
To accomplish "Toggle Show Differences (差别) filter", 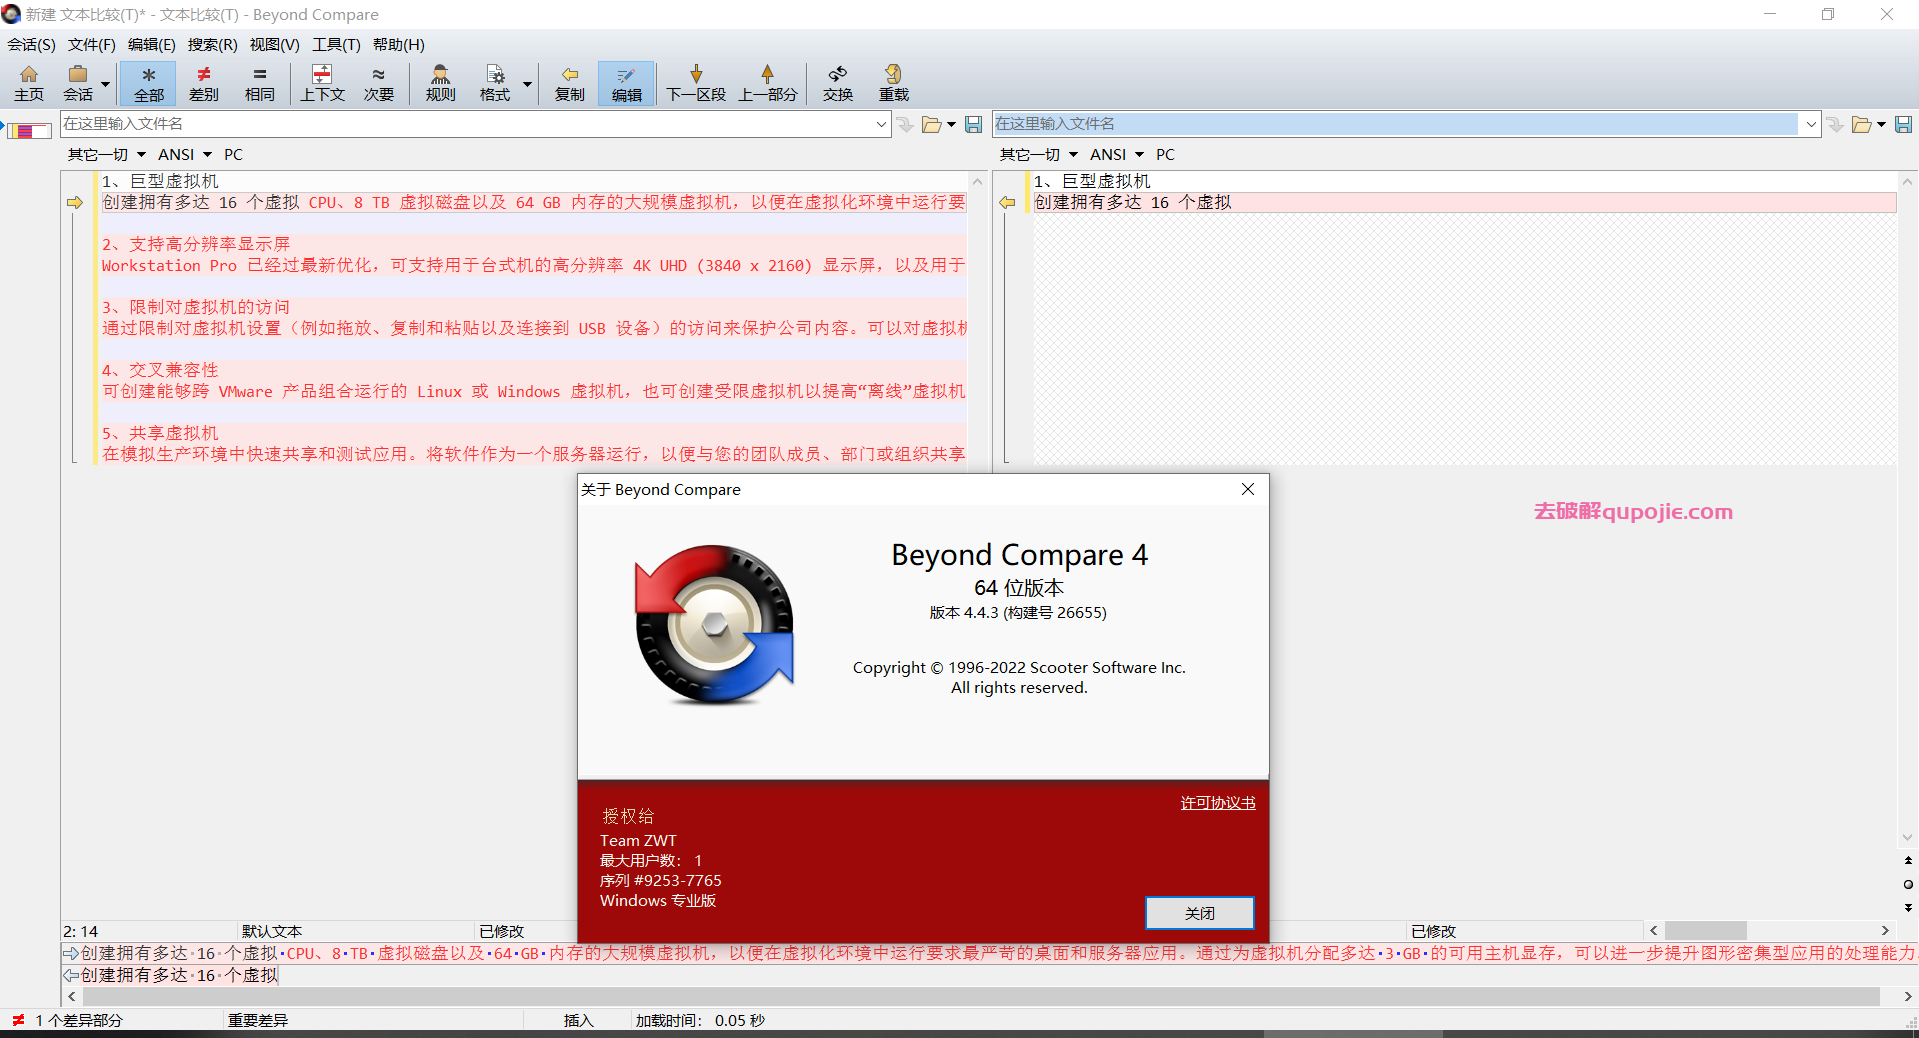I will (204, 83).
